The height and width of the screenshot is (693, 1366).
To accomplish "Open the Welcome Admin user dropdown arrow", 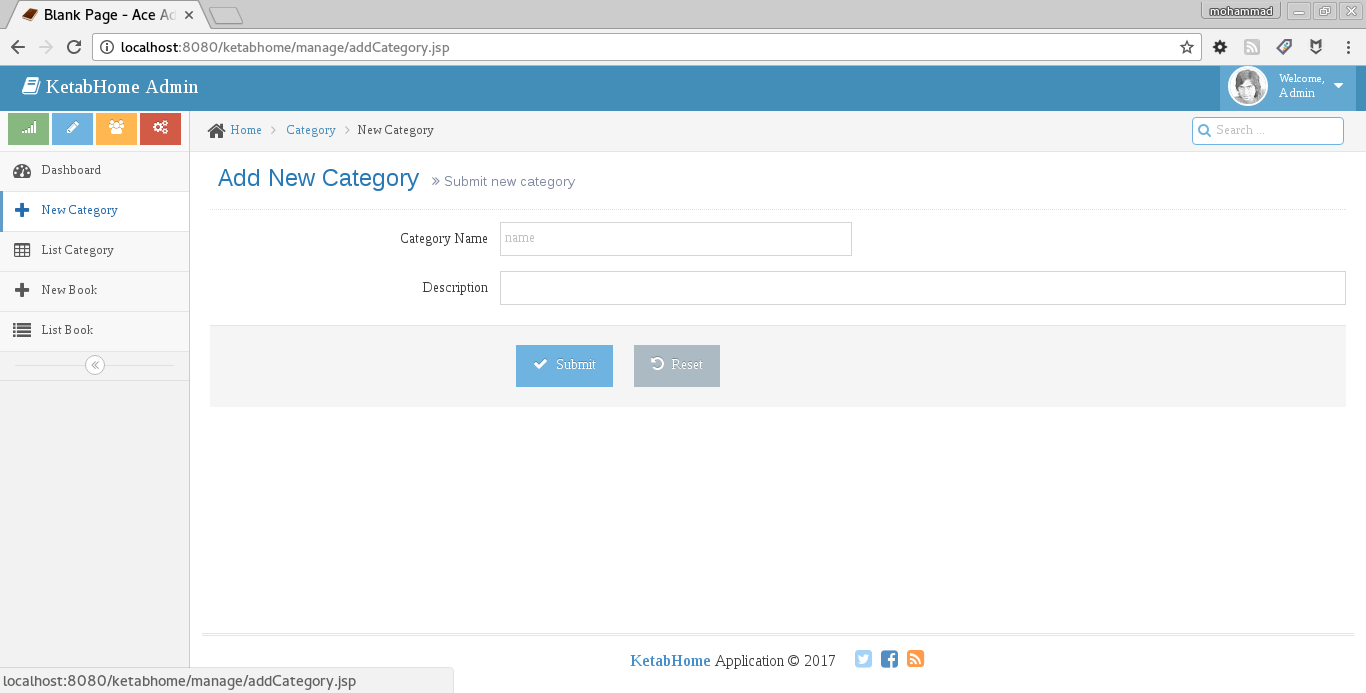I will 1339,86.
